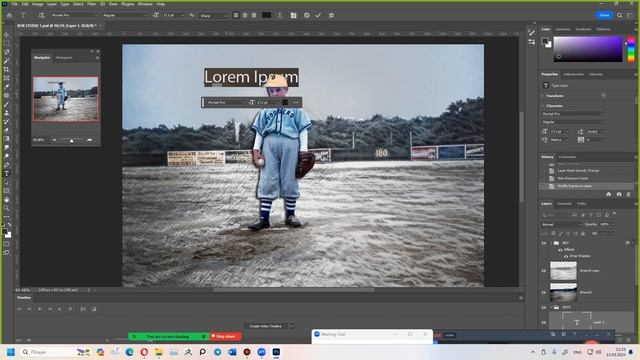Viewport: 640px width, 360px height.
Task: Hide the top layer group's visibility eye
Action: (544, 243)
